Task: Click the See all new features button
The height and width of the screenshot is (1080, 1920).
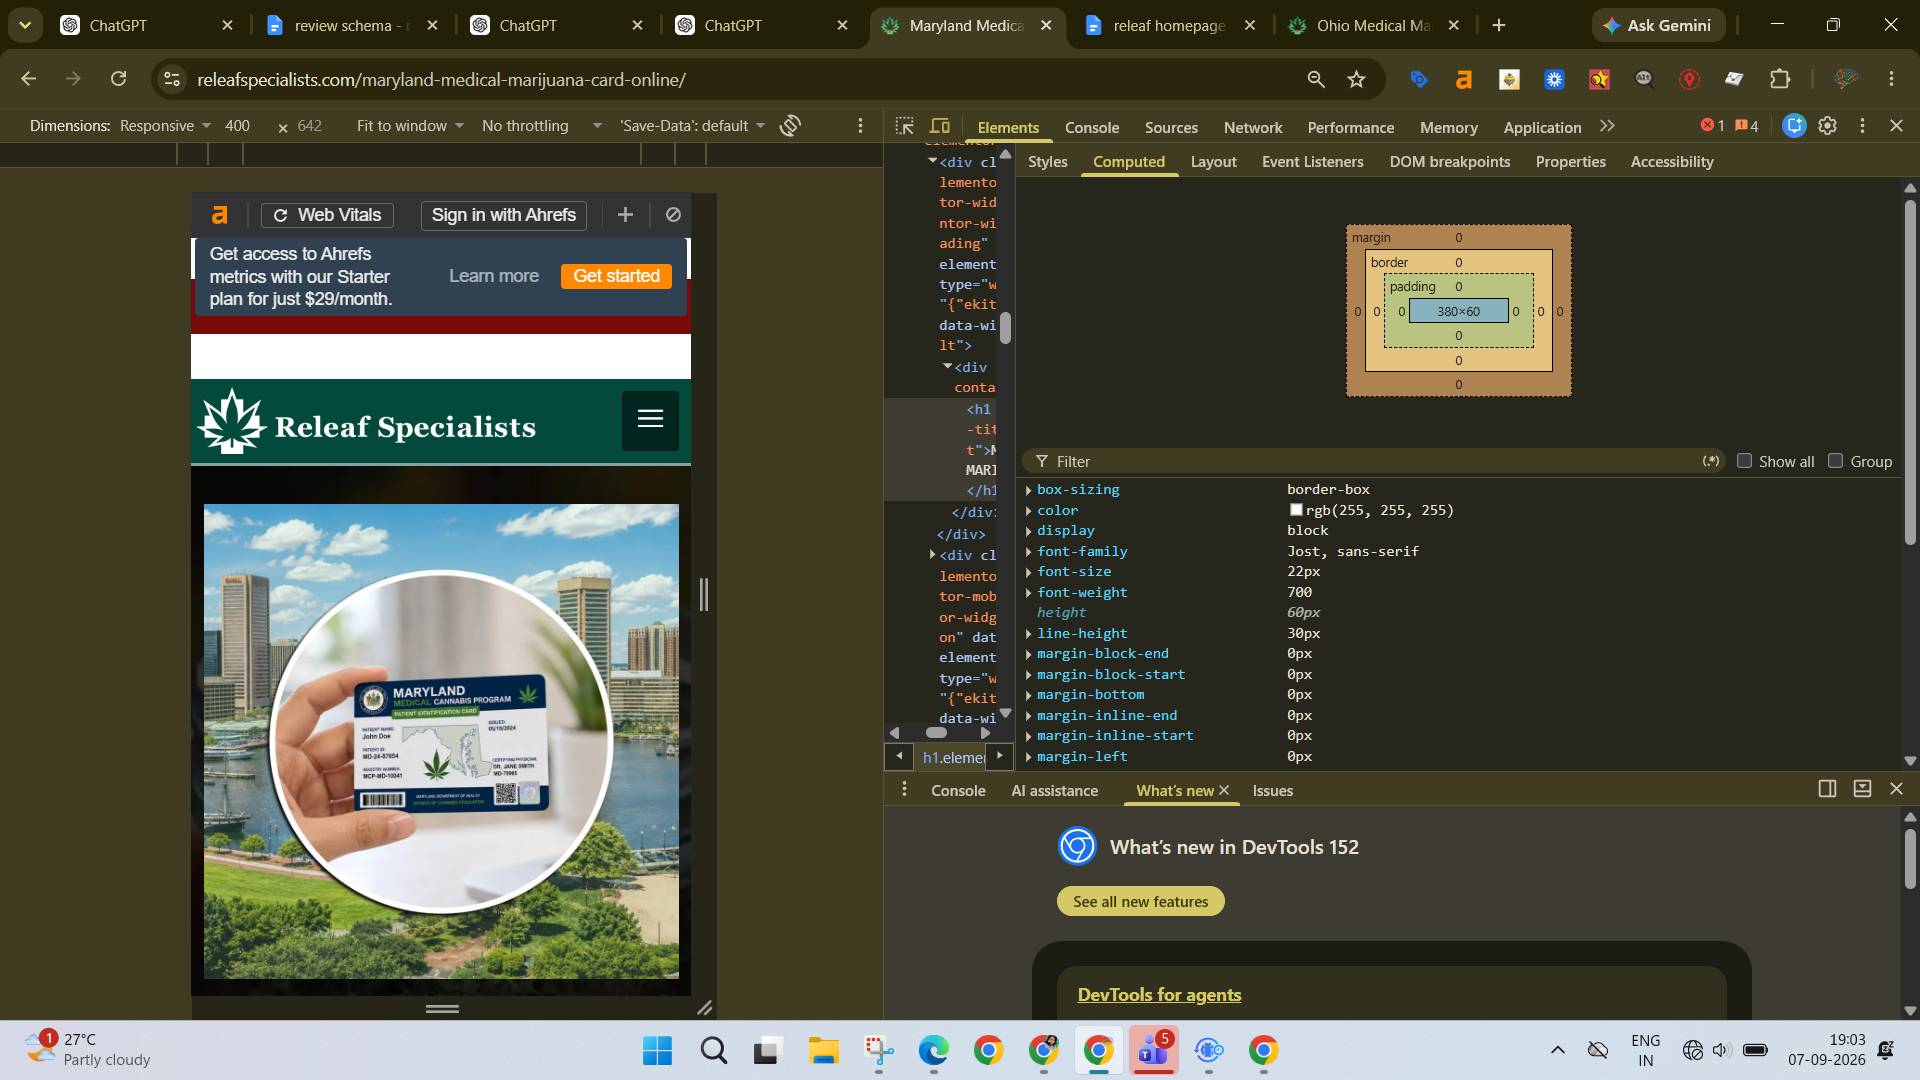Action: click(x=1141, y=901)
